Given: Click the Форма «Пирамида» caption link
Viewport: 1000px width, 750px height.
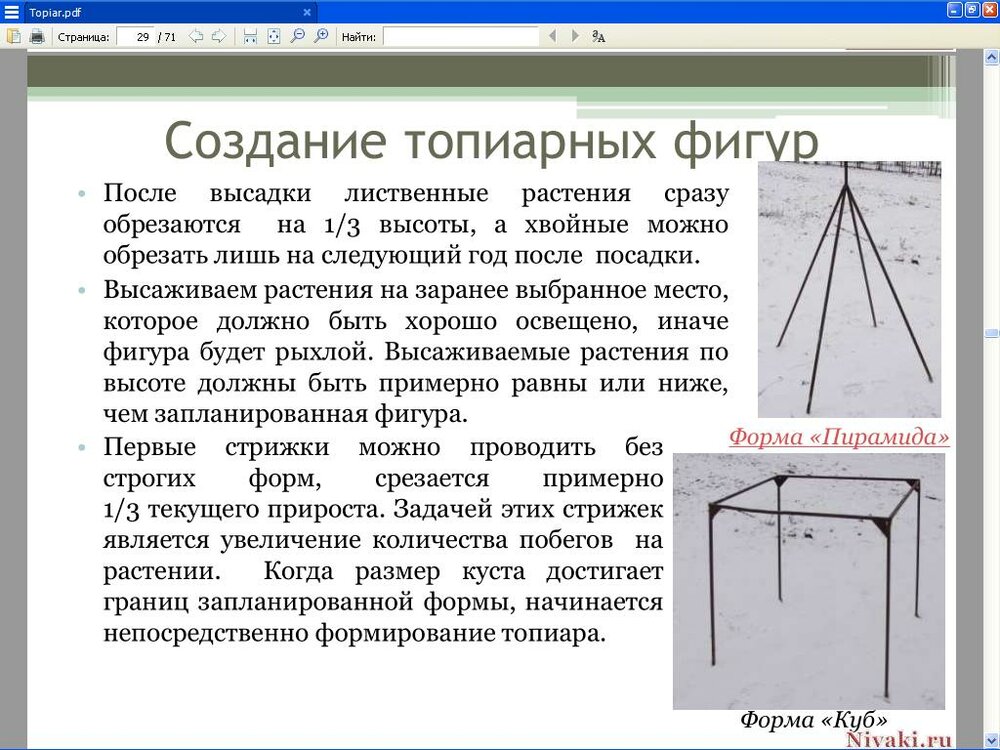Looking at the screenshot, I should coord(838,436).
